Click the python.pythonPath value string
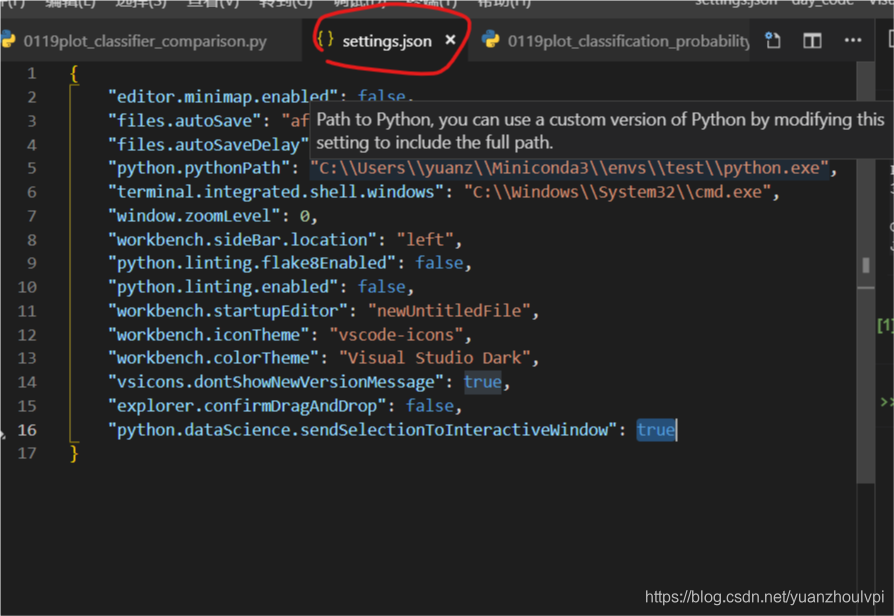Viewport: 894px width, 616px height. pos(569,168)
